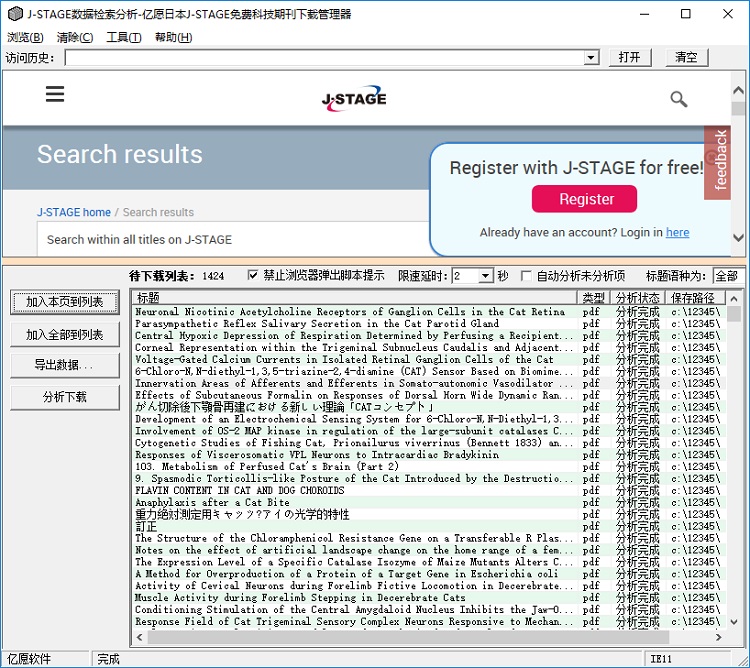Open the red feedback side tab
This screenshot has width=750, height=668.
[717, 163]
